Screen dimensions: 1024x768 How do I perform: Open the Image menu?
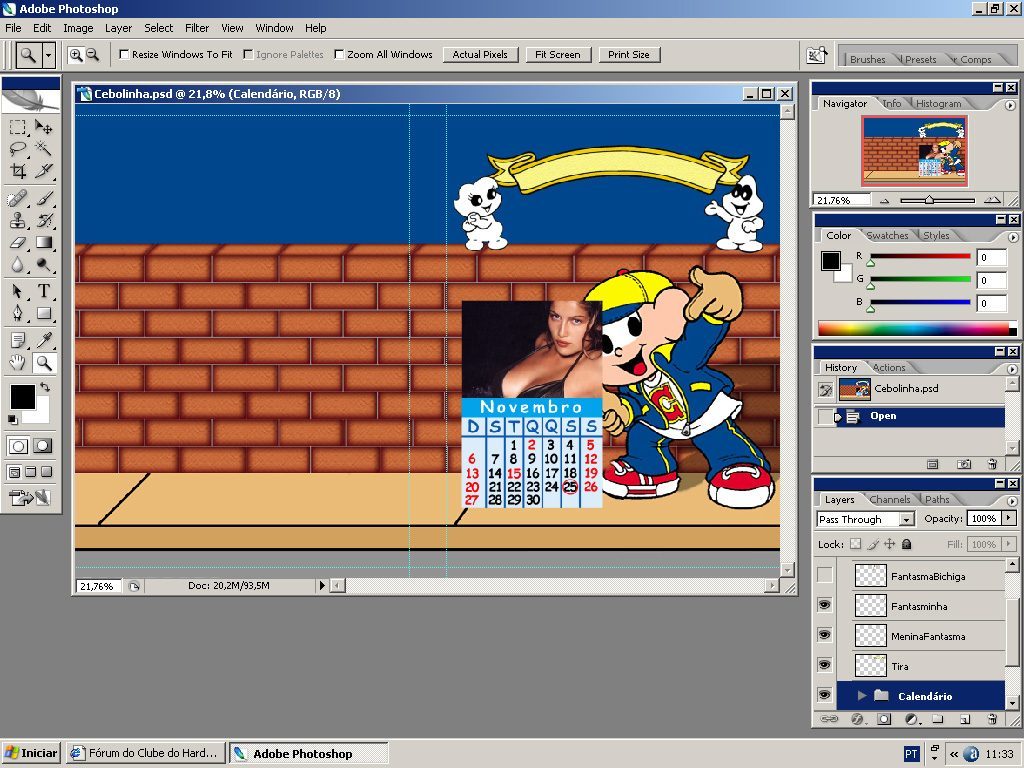click(78, 28)
